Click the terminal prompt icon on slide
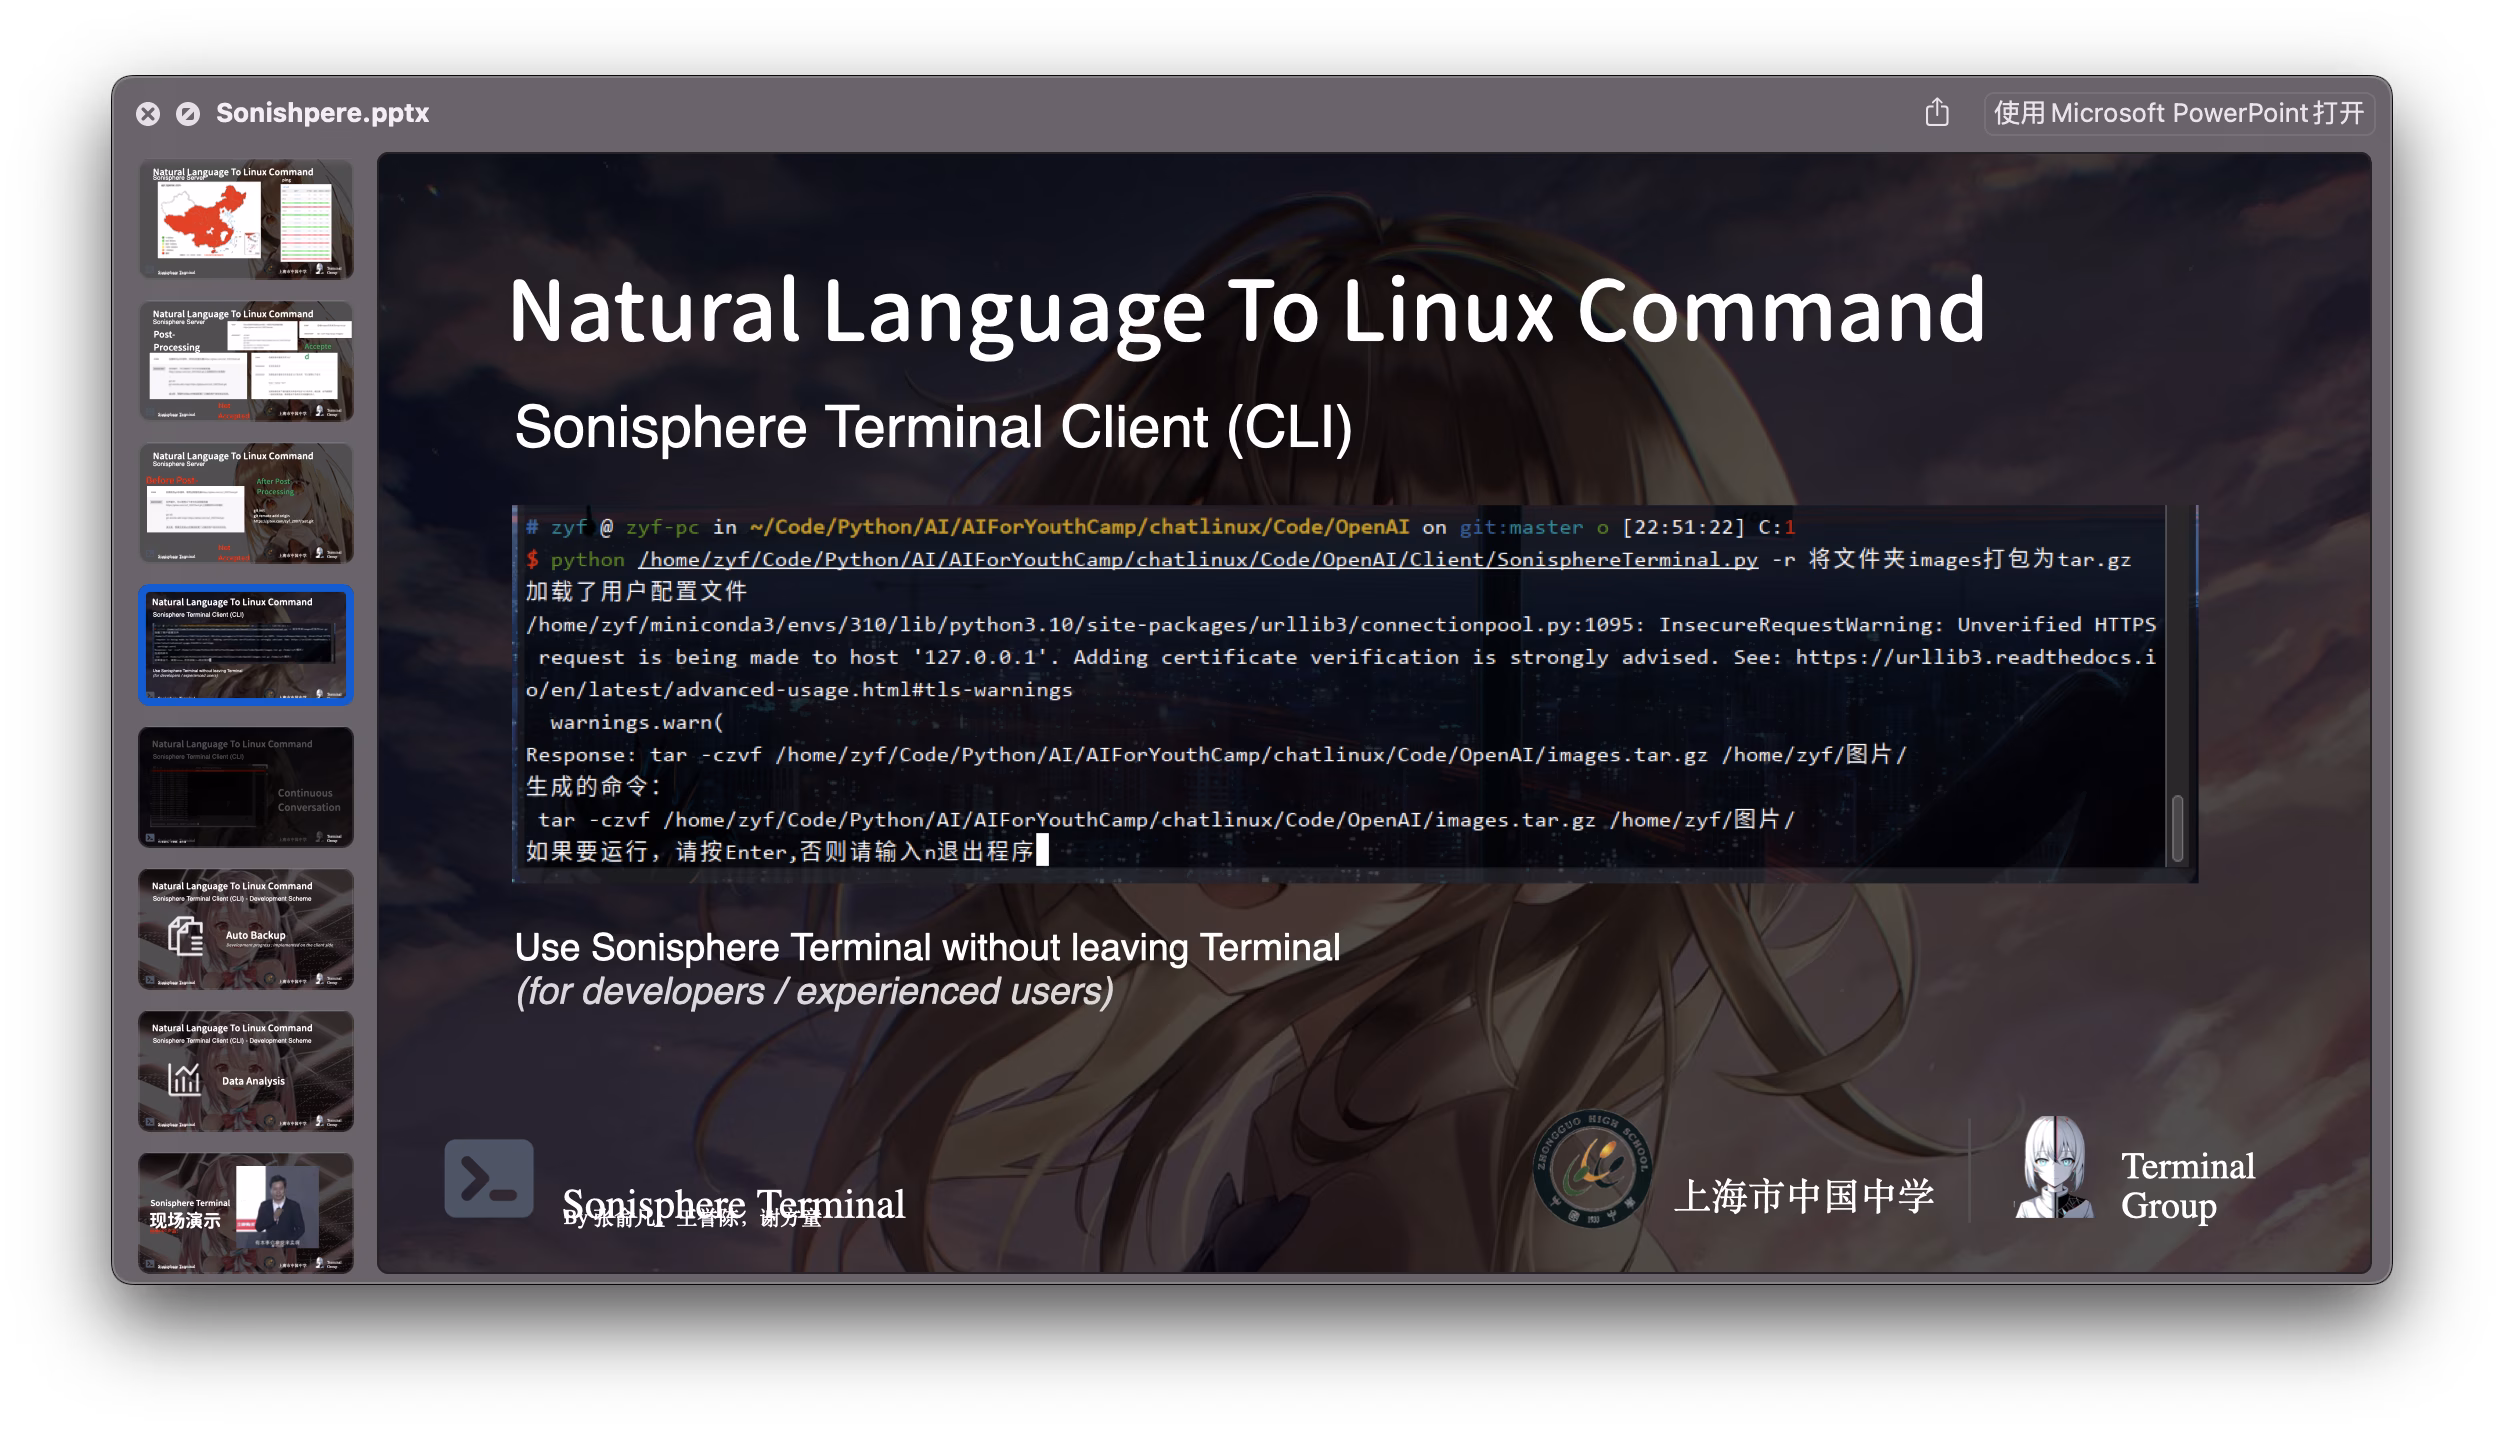Viewport: 2504px width, 1432px height. (x=489, y=1178)
